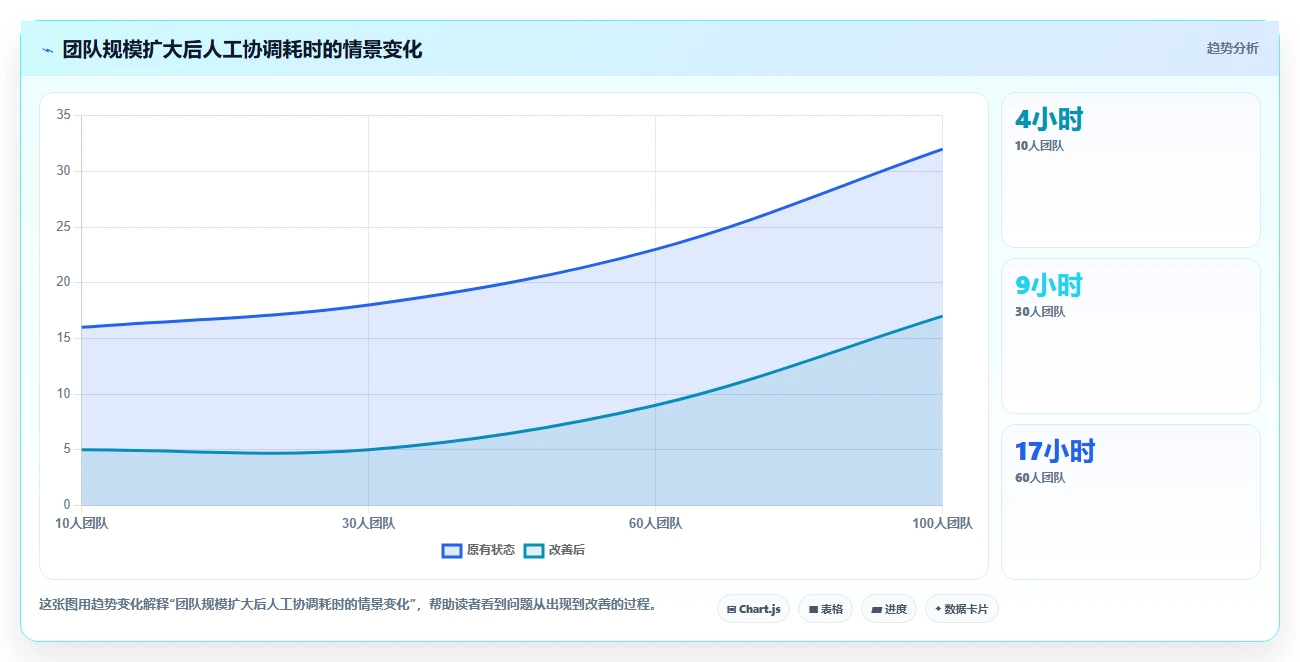This screenshot has width=1300, height=662.
Task: Click the 25 y-axis tick label
Action: [x=63, y=227]
